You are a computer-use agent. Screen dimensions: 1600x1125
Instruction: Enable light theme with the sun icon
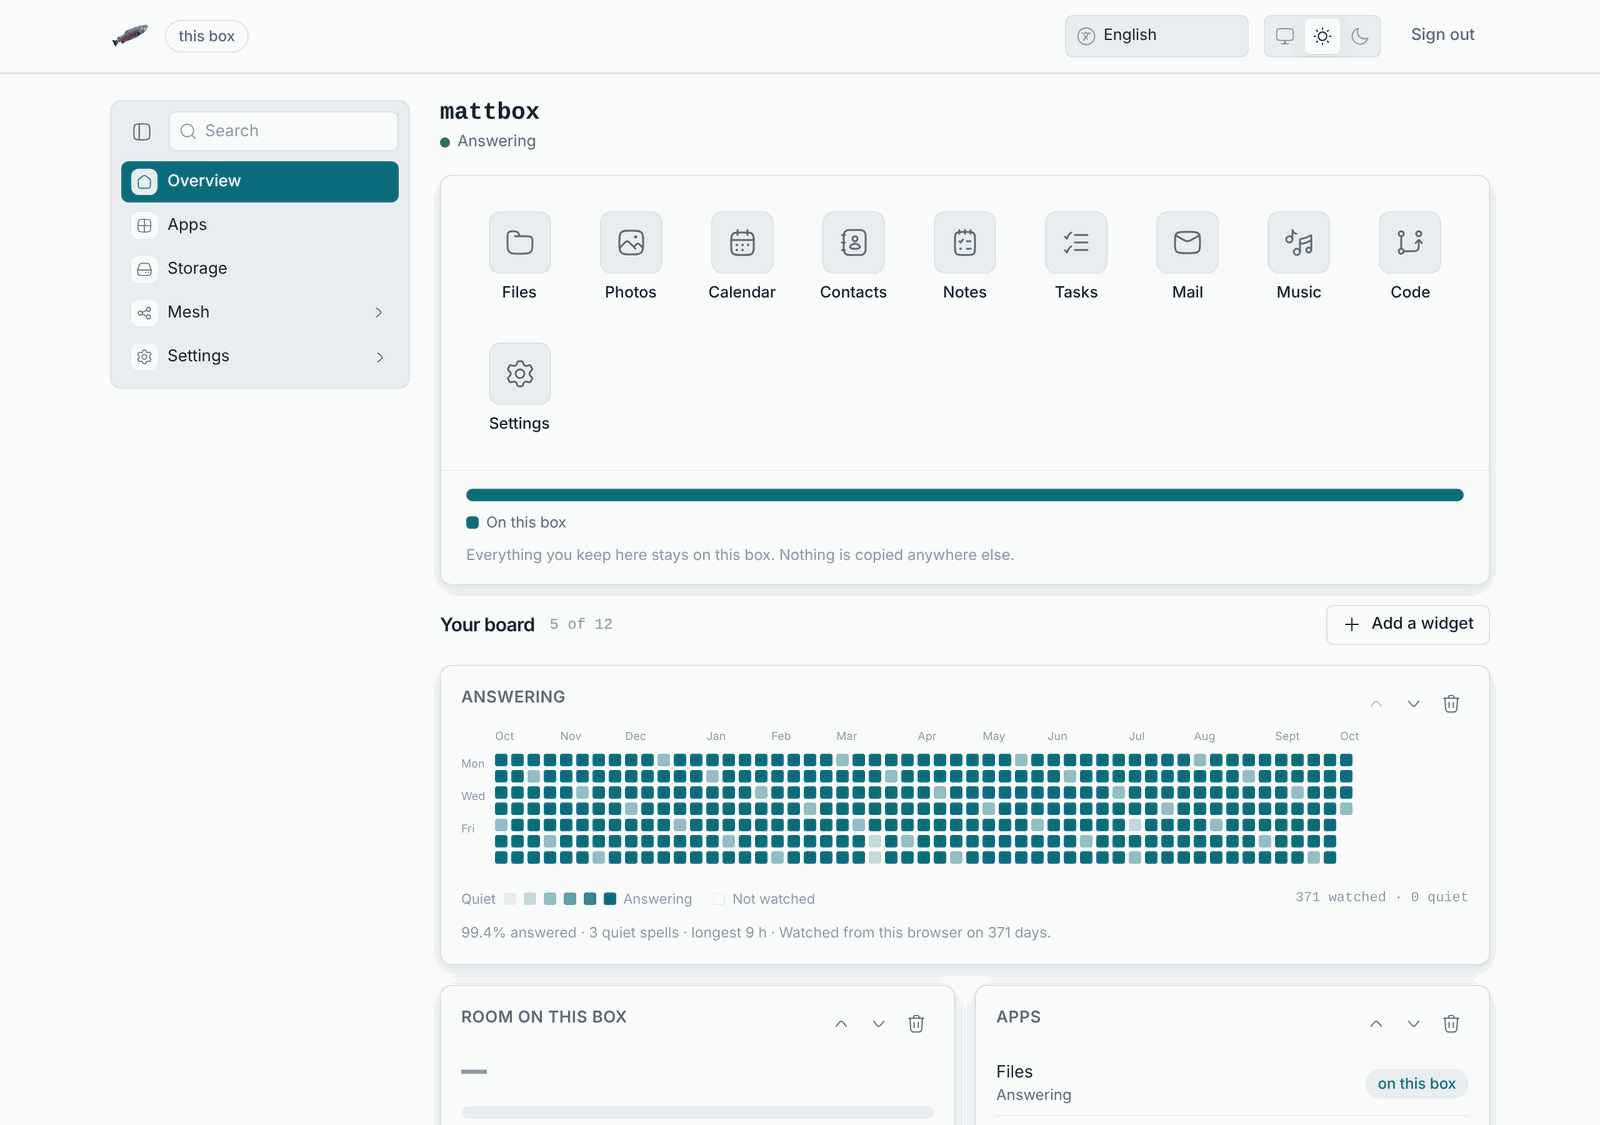[x=1322, y=36]
